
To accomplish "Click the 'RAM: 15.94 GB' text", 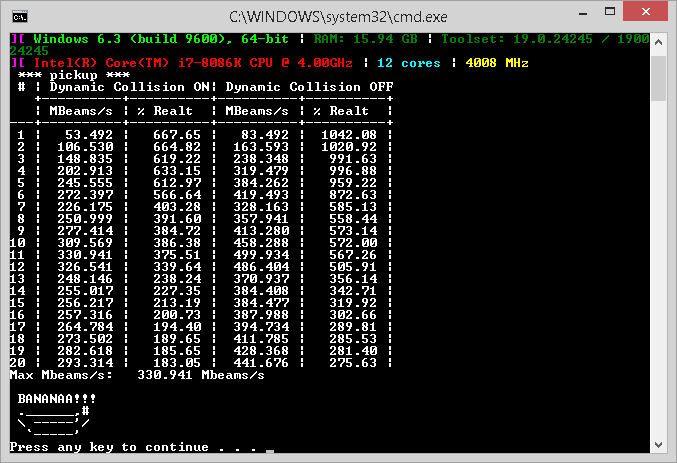I will [x=365, y=39].
